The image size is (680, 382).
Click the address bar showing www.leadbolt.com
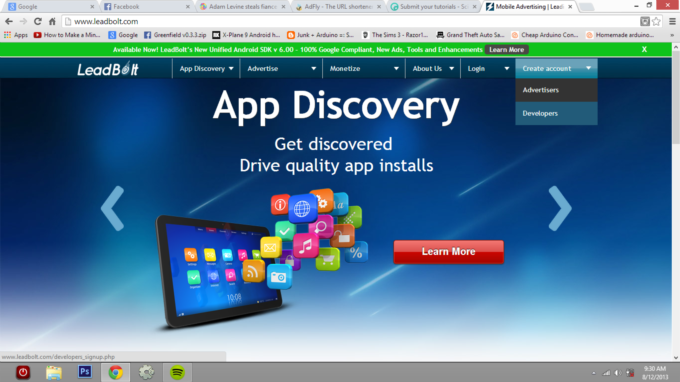coord(351,21)
